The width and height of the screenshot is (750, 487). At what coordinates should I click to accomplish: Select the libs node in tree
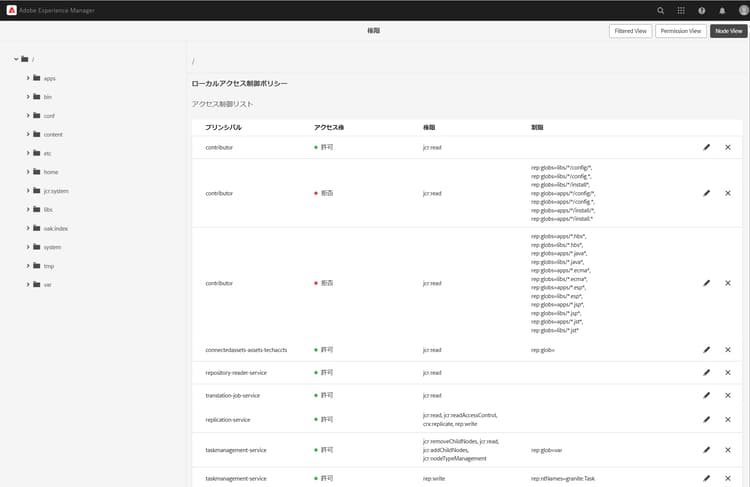(x=48, y=210)
